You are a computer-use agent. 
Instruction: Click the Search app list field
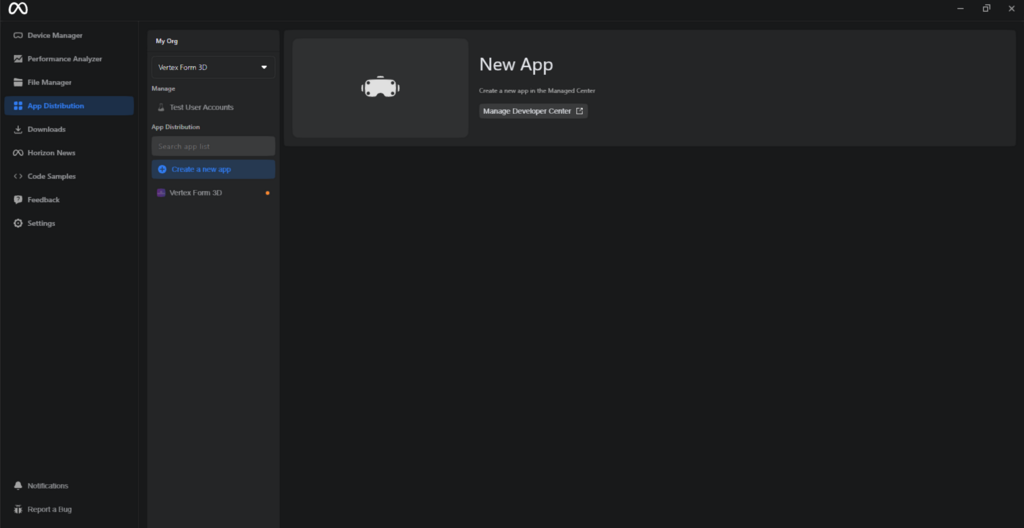(213, 146)
